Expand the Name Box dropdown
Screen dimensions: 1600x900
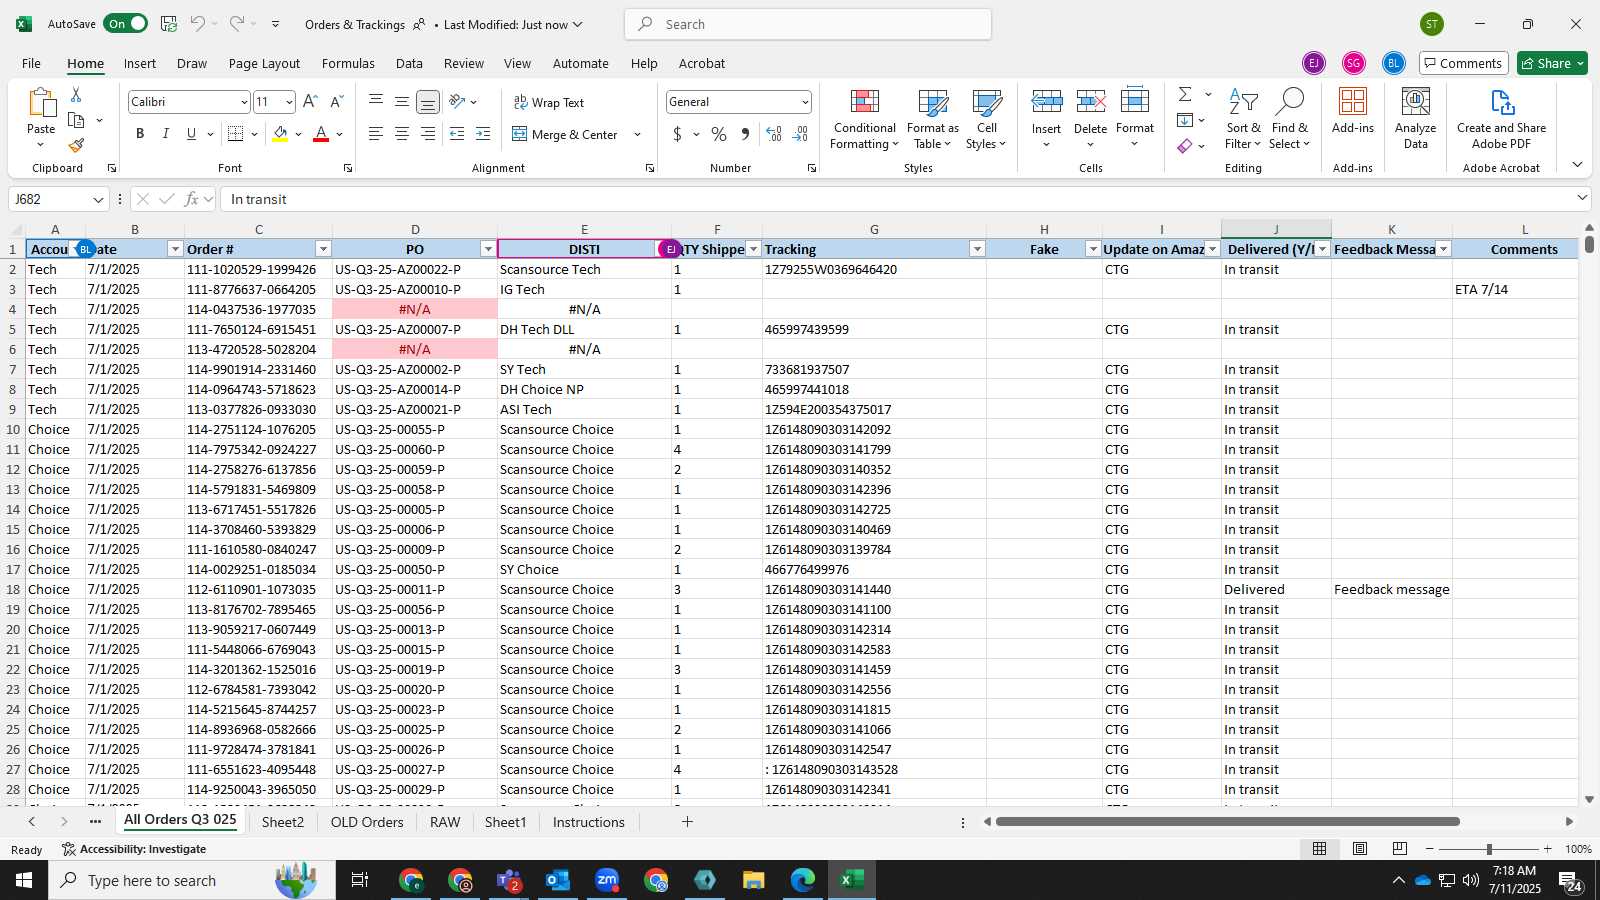point(98,199)
